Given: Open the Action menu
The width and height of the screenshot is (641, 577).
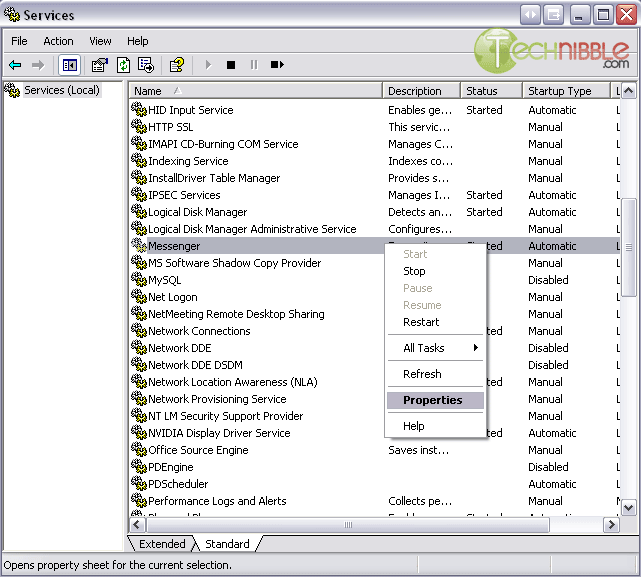Looking at the screenshot, I should (58, 41).
